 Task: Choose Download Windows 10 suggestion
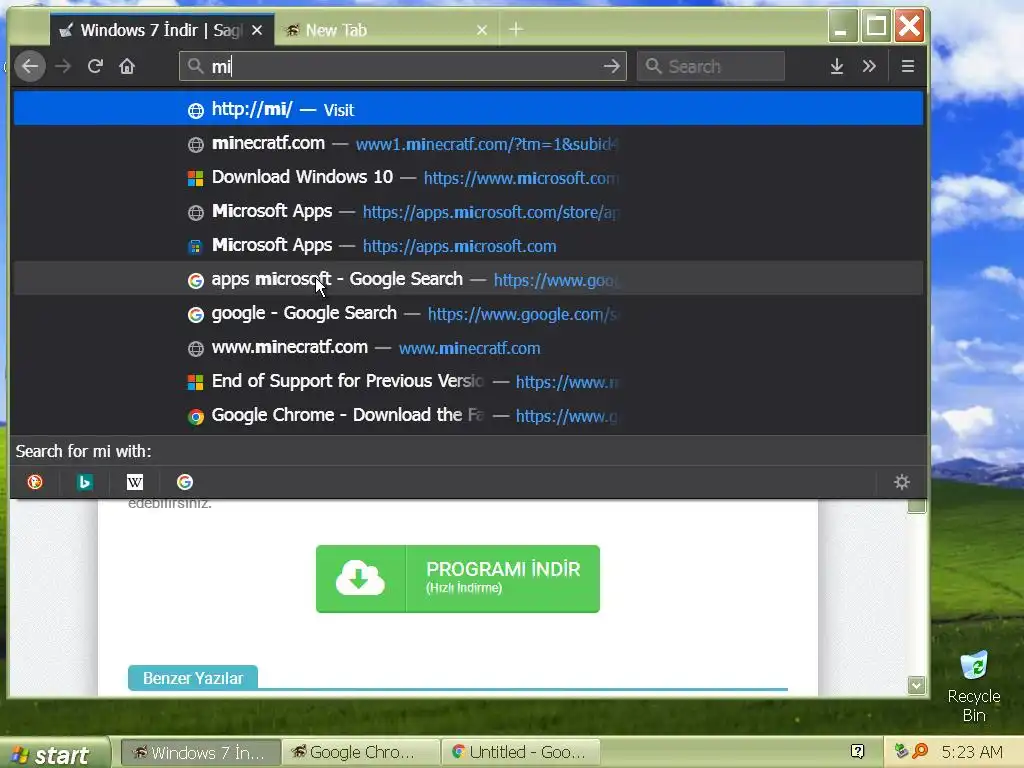click(468, 177)
